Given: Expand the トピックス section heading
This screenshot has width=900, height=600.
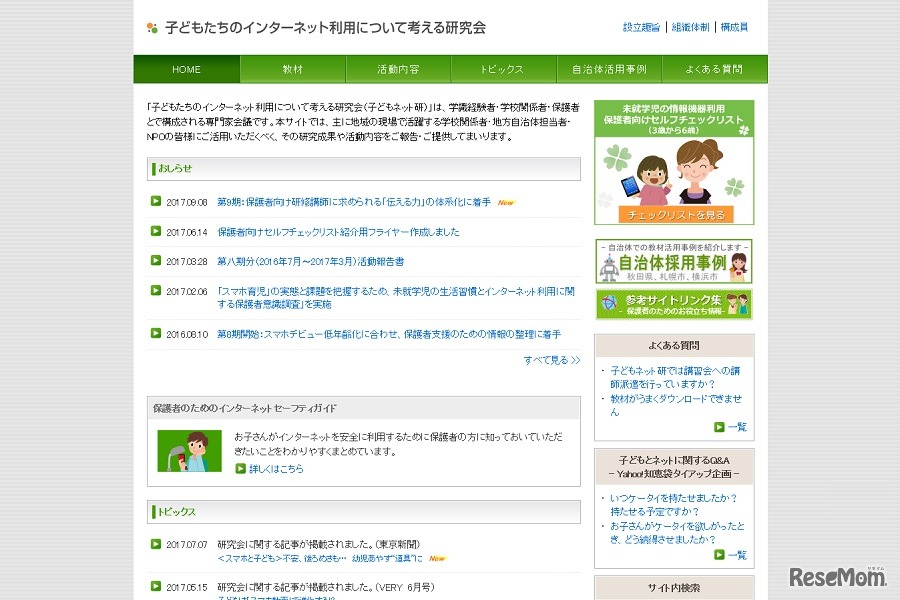Looking at the screenshot, I should pyautogui.click(x=180, y=511).
